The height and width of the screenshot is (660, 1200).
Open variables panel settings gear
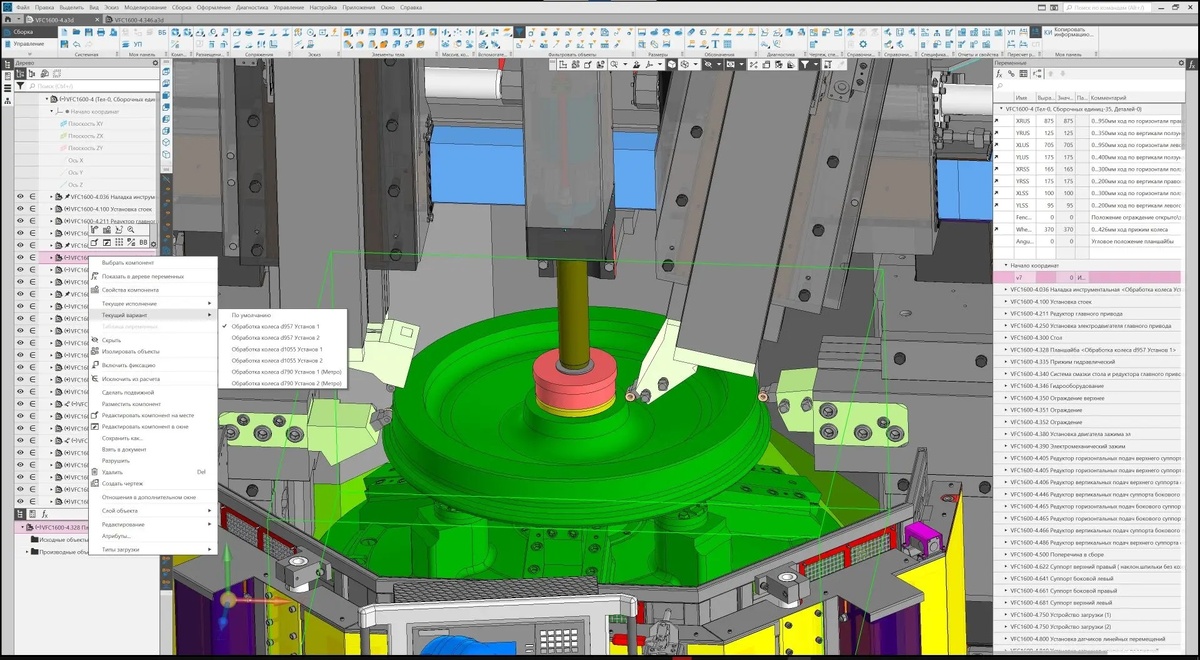[1182, 62]
